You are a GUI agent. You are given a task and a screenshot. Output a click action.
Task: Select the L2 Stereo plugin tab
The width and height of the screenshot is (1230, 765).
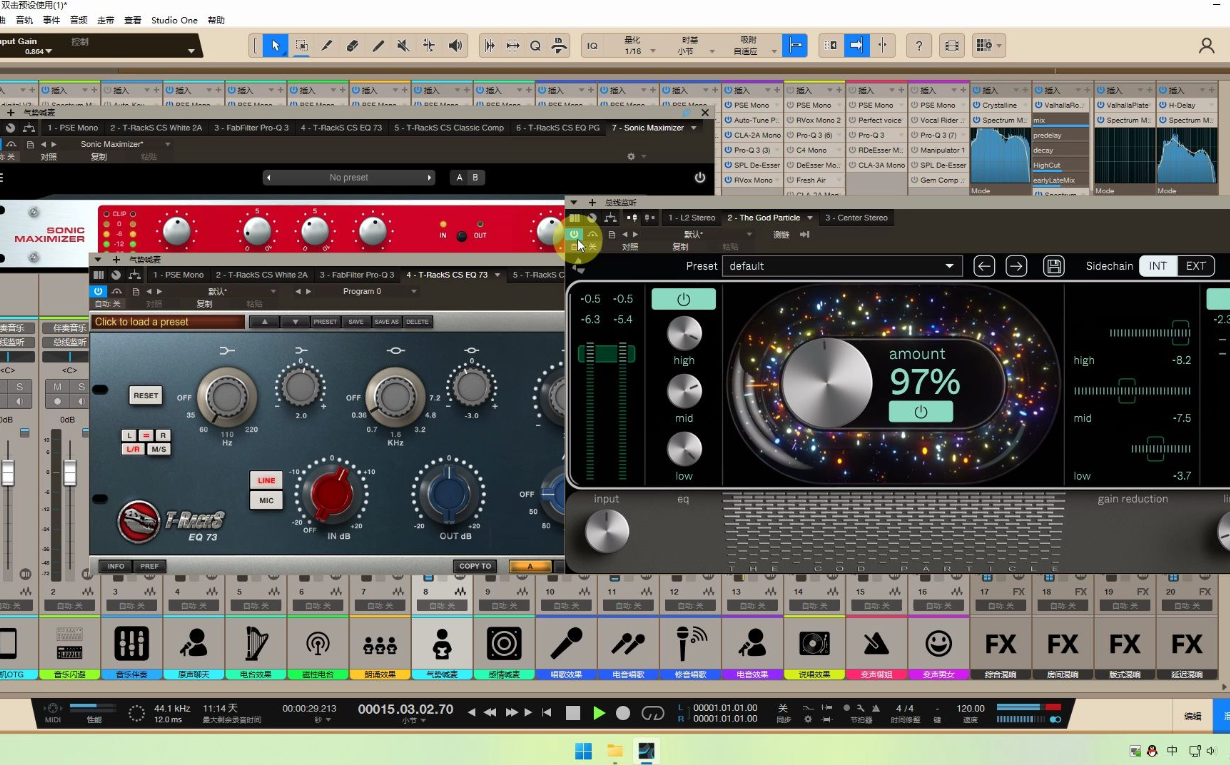(691, 218)
